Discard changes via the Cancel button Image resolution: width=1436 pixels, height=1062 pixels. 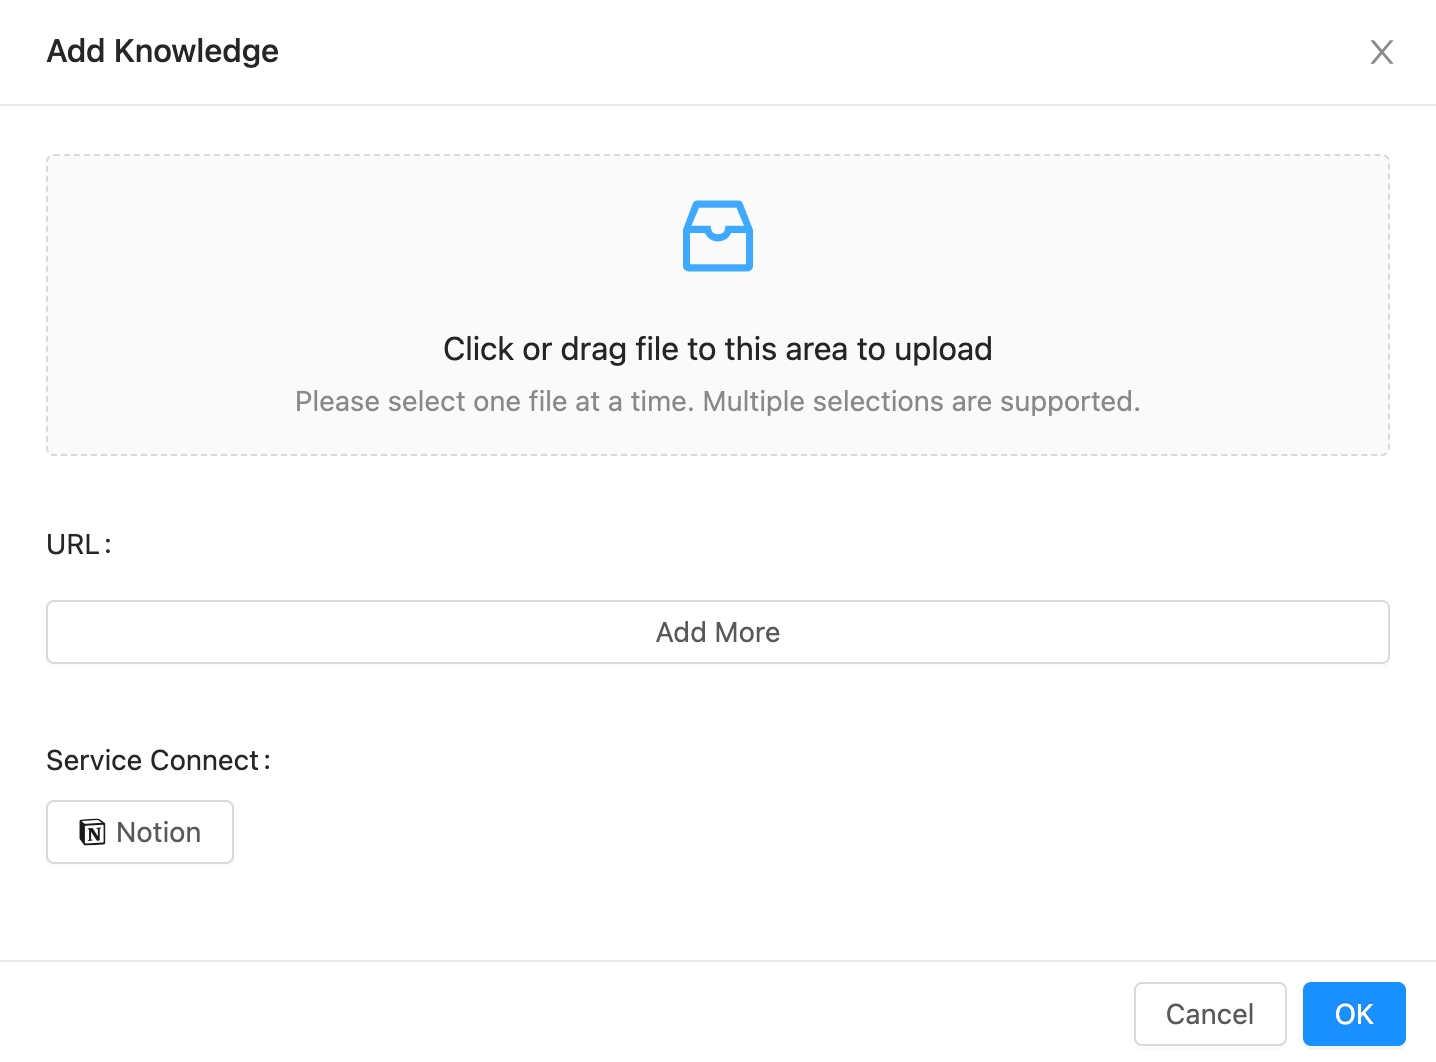[1209, 1014]
